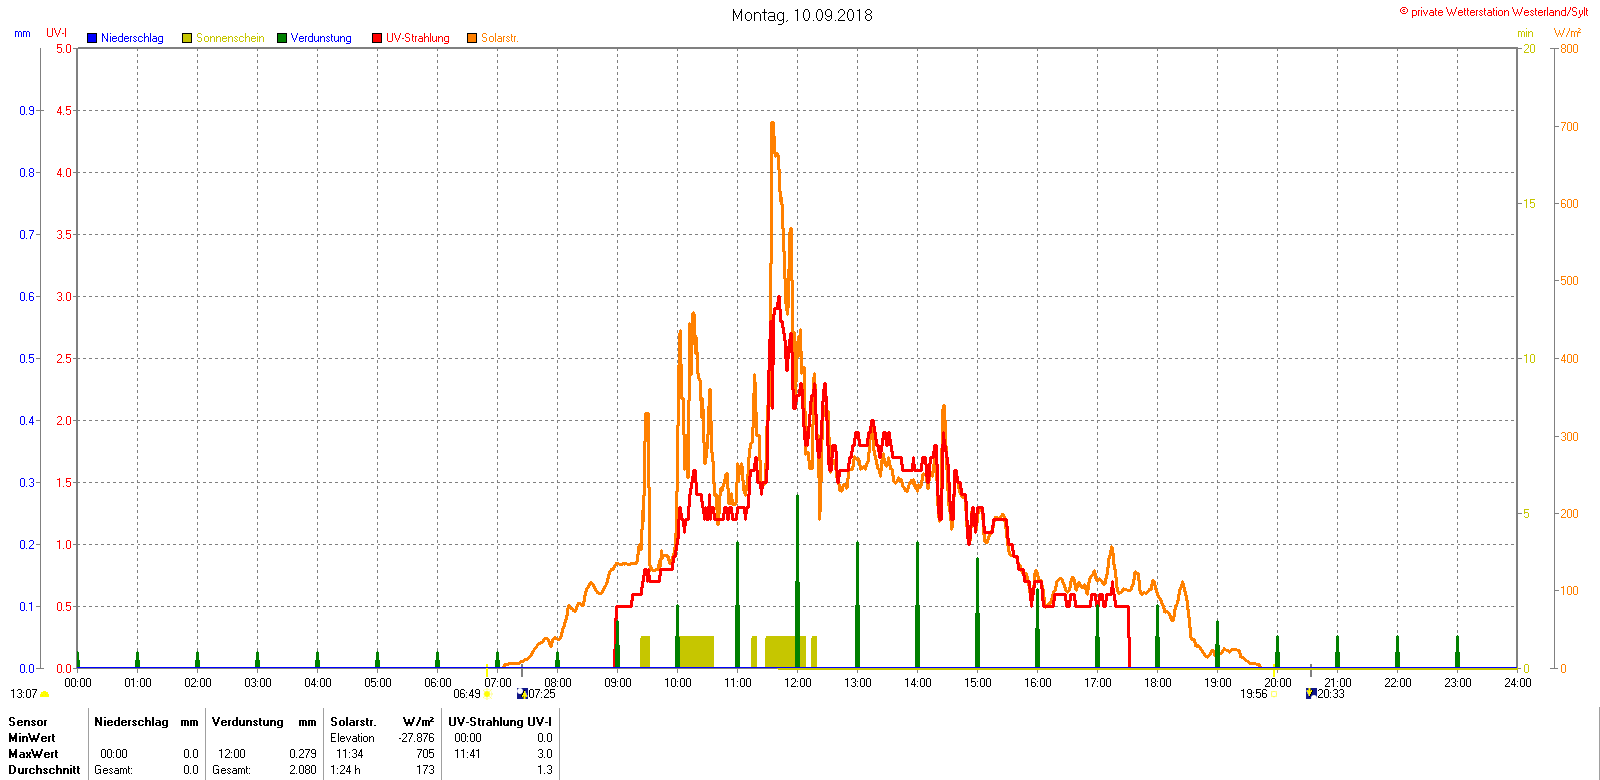Click the blue arrow icon beside 20:33
1600x780 pixels.
[x=1311, y=693]
